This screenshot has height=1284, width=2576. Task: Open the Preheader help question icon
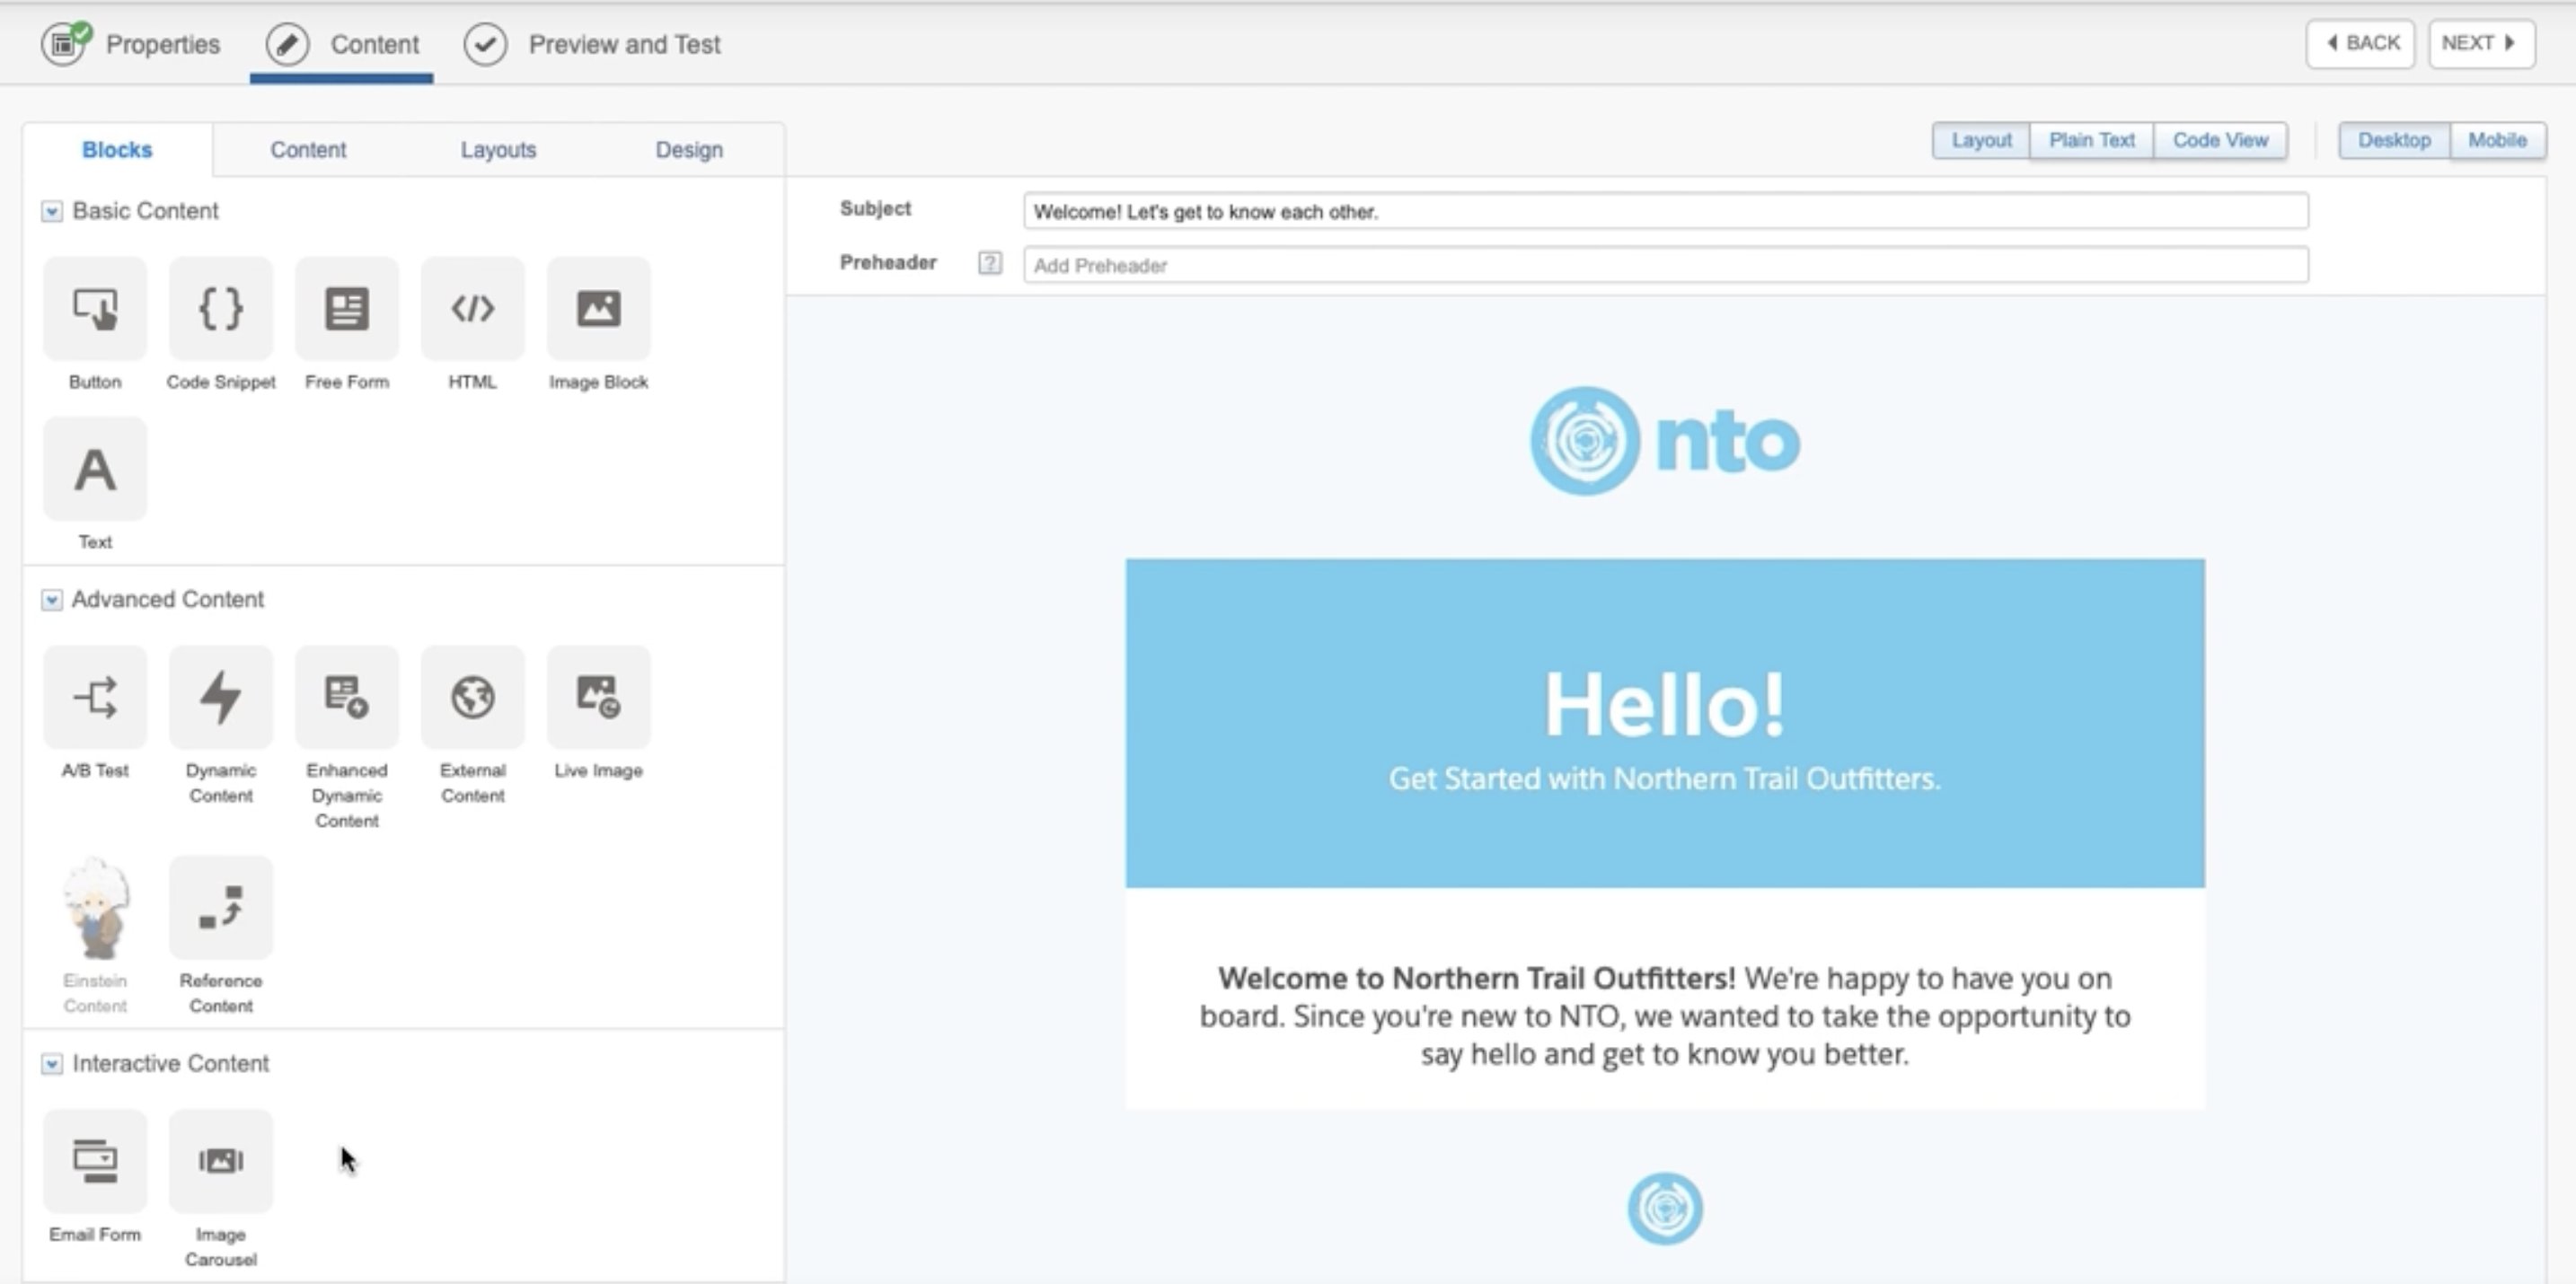point(990,263)
